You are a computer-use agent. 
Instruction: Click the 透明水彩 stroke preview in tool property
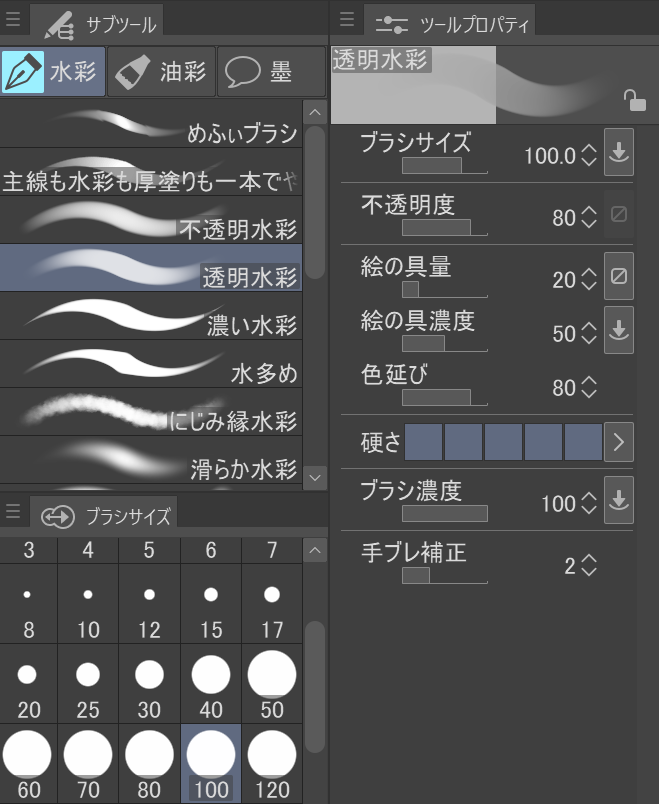click(x=494, y=85)
